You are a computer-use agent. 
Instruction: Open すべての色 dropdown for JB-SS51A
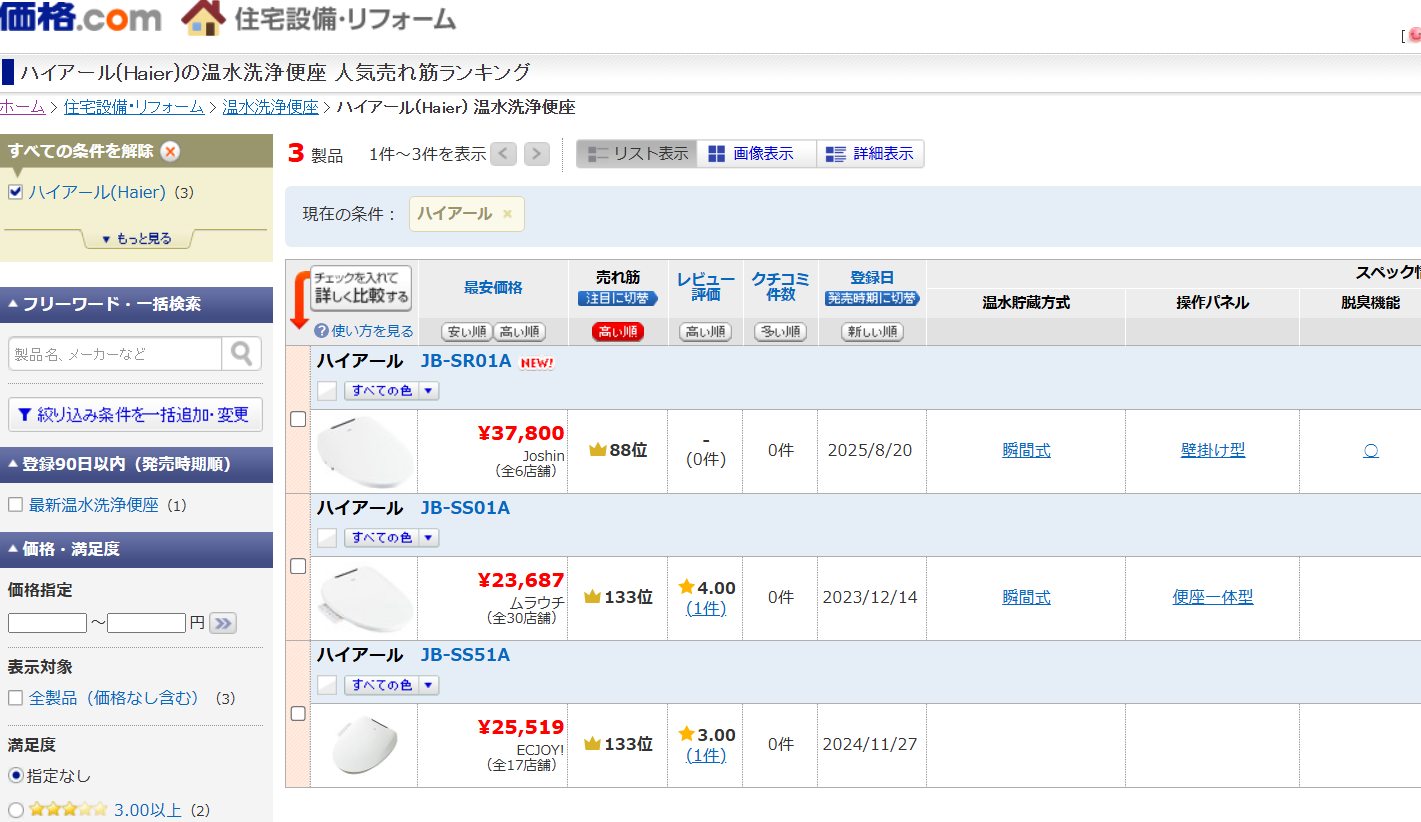392,685
